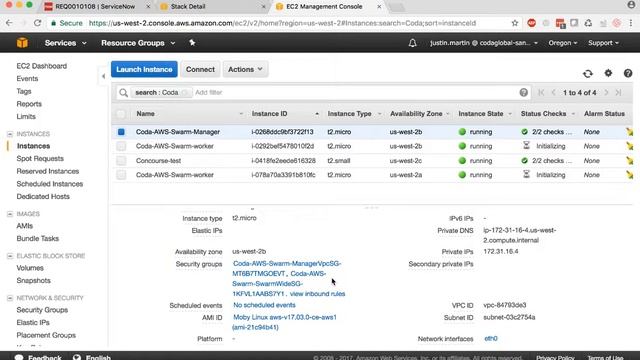This screenshot has height=360, width=640.
Task: Go back in browser history
Action: click(x=9, y=23)
